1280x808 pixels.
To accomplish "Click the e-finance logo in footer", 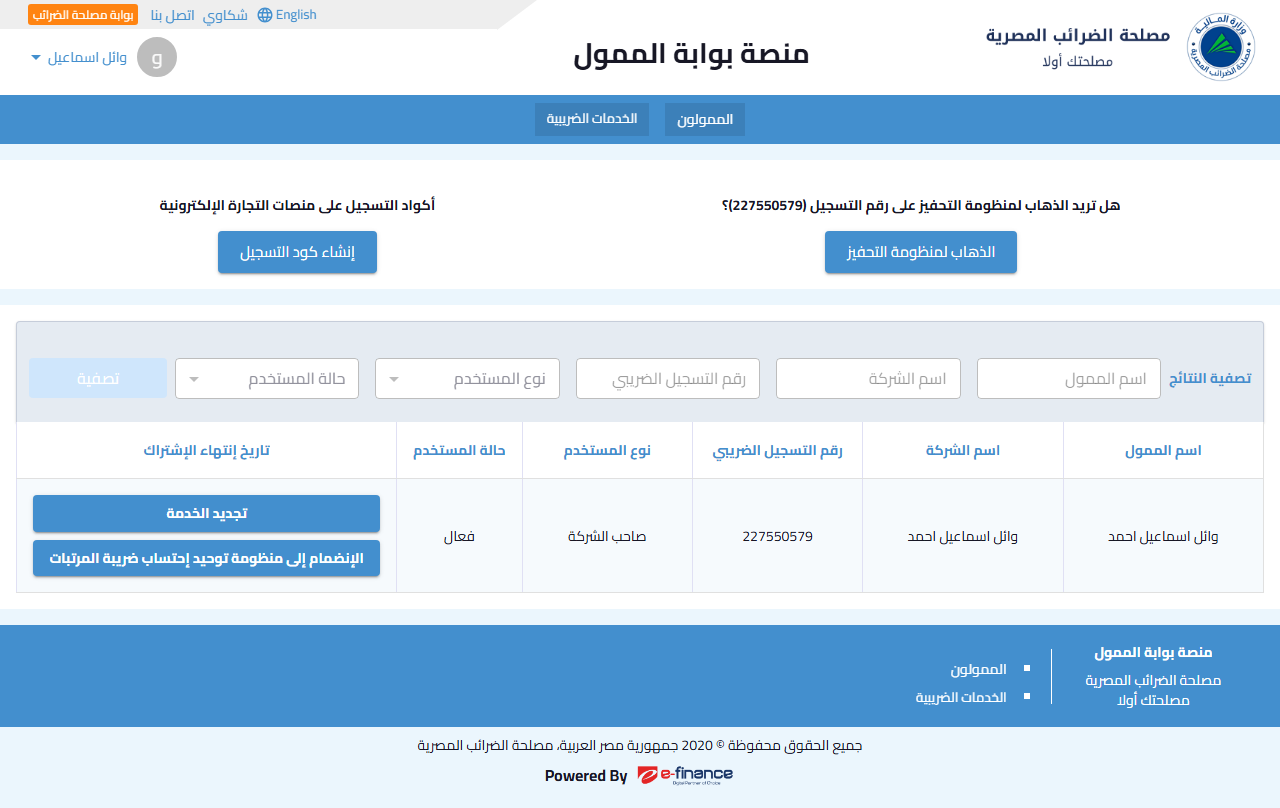I will point(685,775).
